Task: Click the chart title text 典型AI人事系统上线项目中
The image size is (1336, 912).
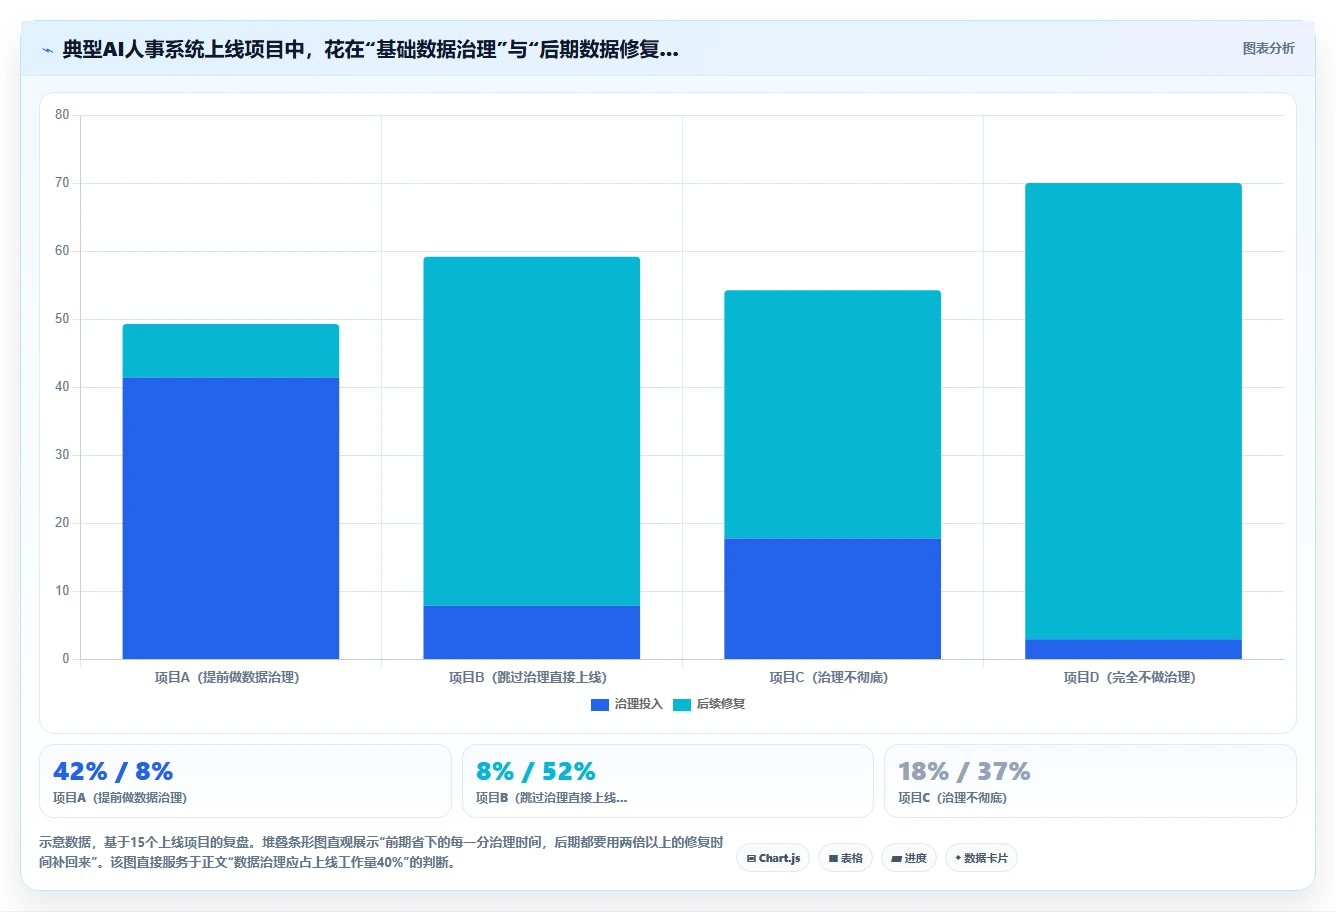Action: pos(184,49)
